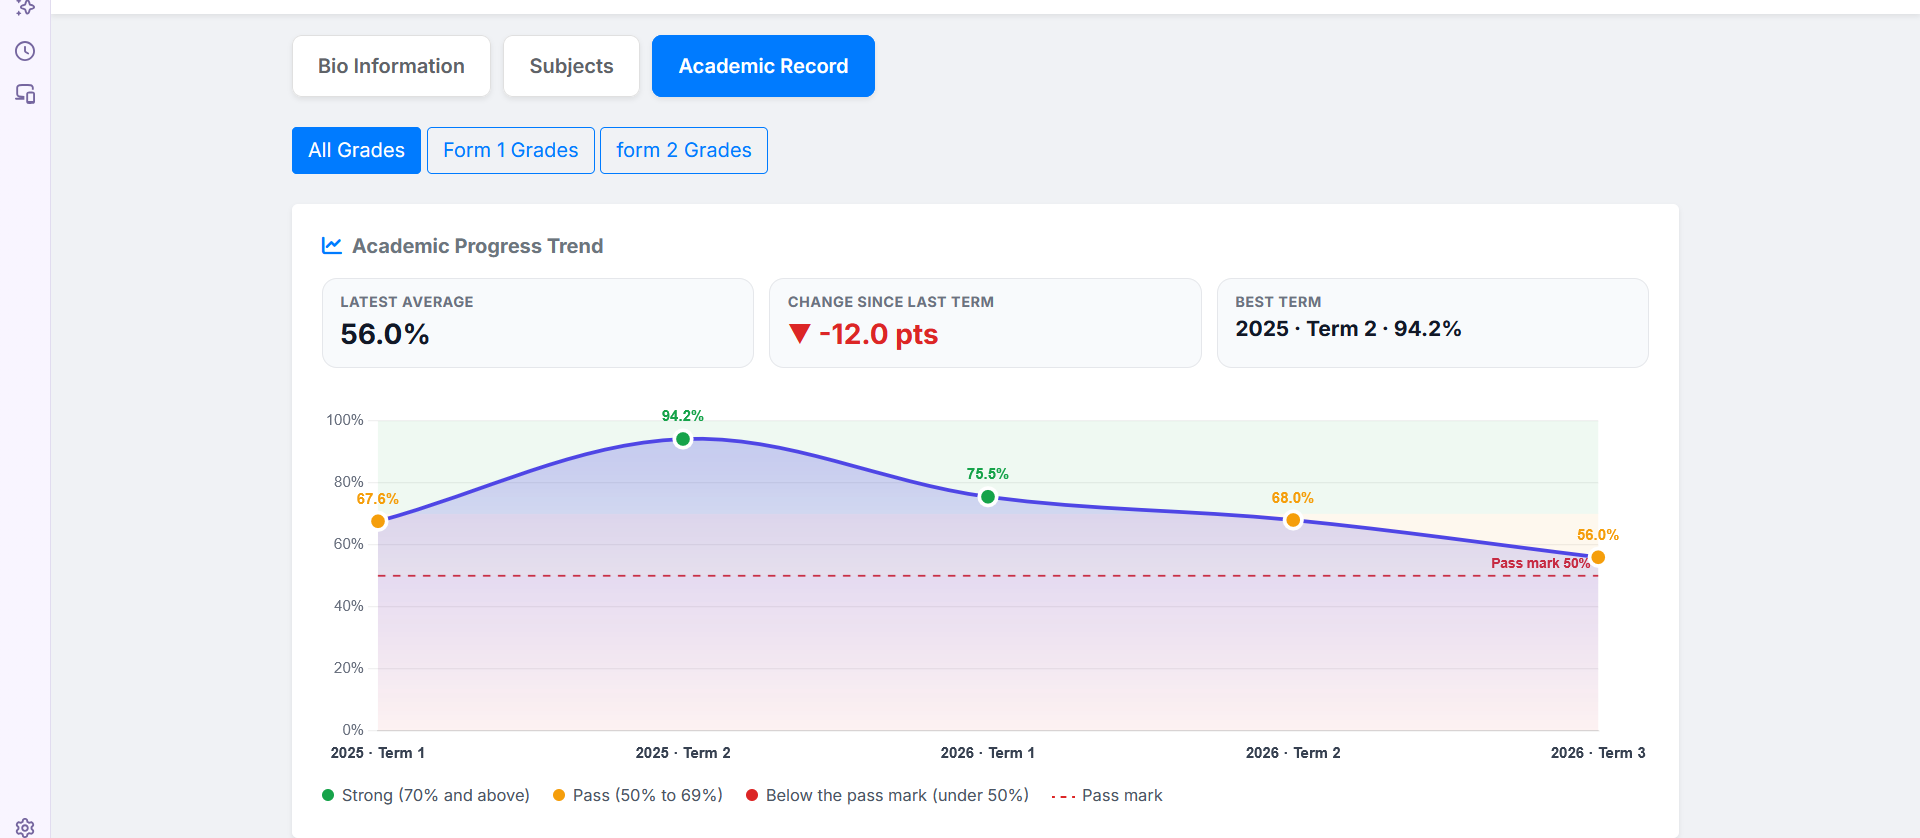Show All Grades
This screenshot has width=1920, height=838.
356,150
